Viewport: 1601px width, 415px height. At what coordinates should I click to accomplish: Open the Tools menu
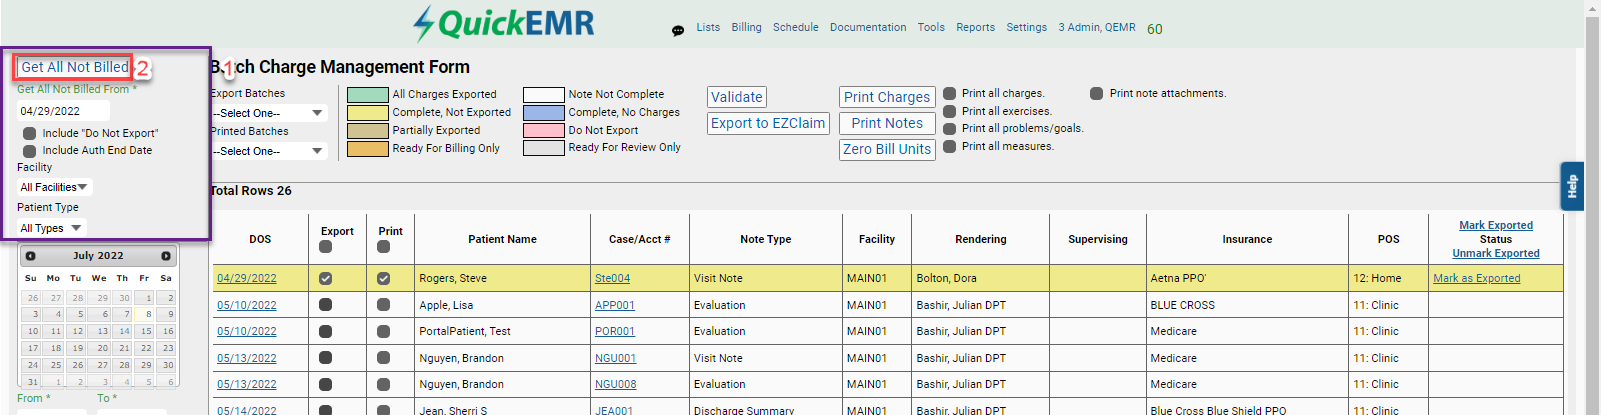(x=931, y=27)
